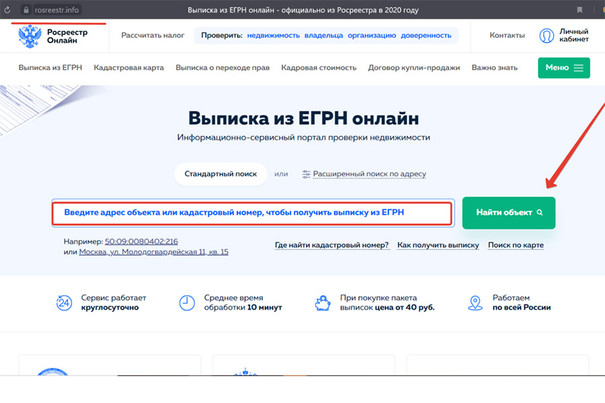Open Личный кабинет text link
Screen dimensions: 605x403
click(574, 35)
